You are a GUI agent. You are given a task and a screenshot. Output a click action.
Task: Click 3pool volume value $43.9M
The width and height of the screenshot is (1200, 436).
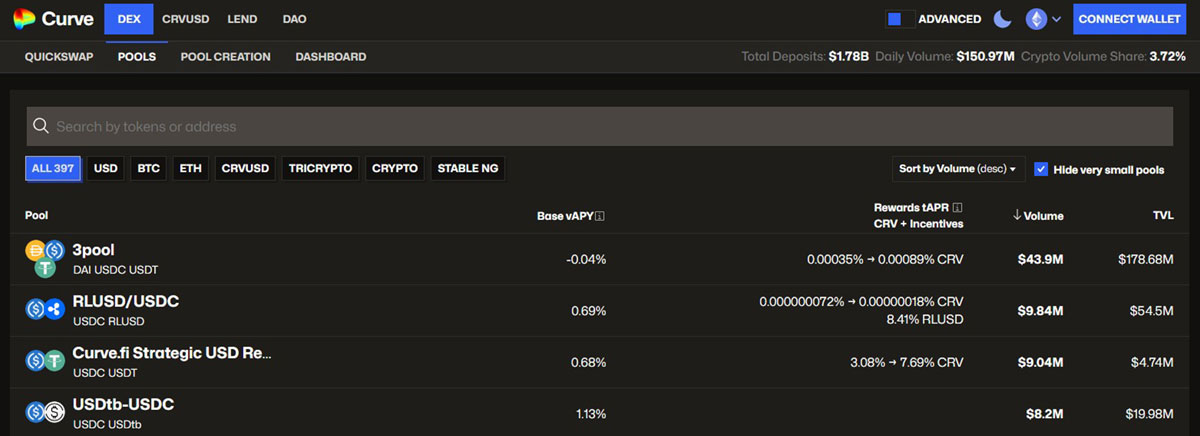tap(1040, 259)
